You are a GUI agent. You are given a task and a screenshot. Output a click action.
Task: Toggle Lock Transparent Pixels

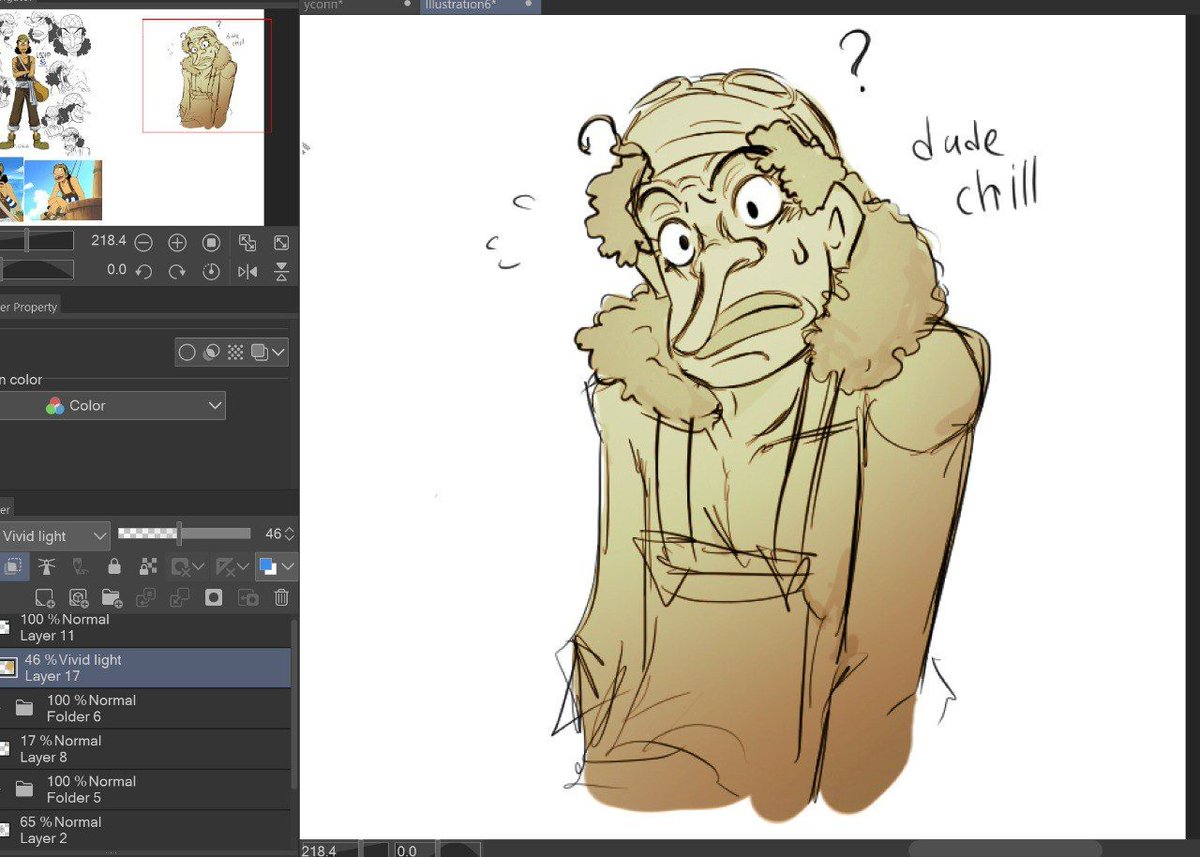pyautogui.click(x=148, y=567)
